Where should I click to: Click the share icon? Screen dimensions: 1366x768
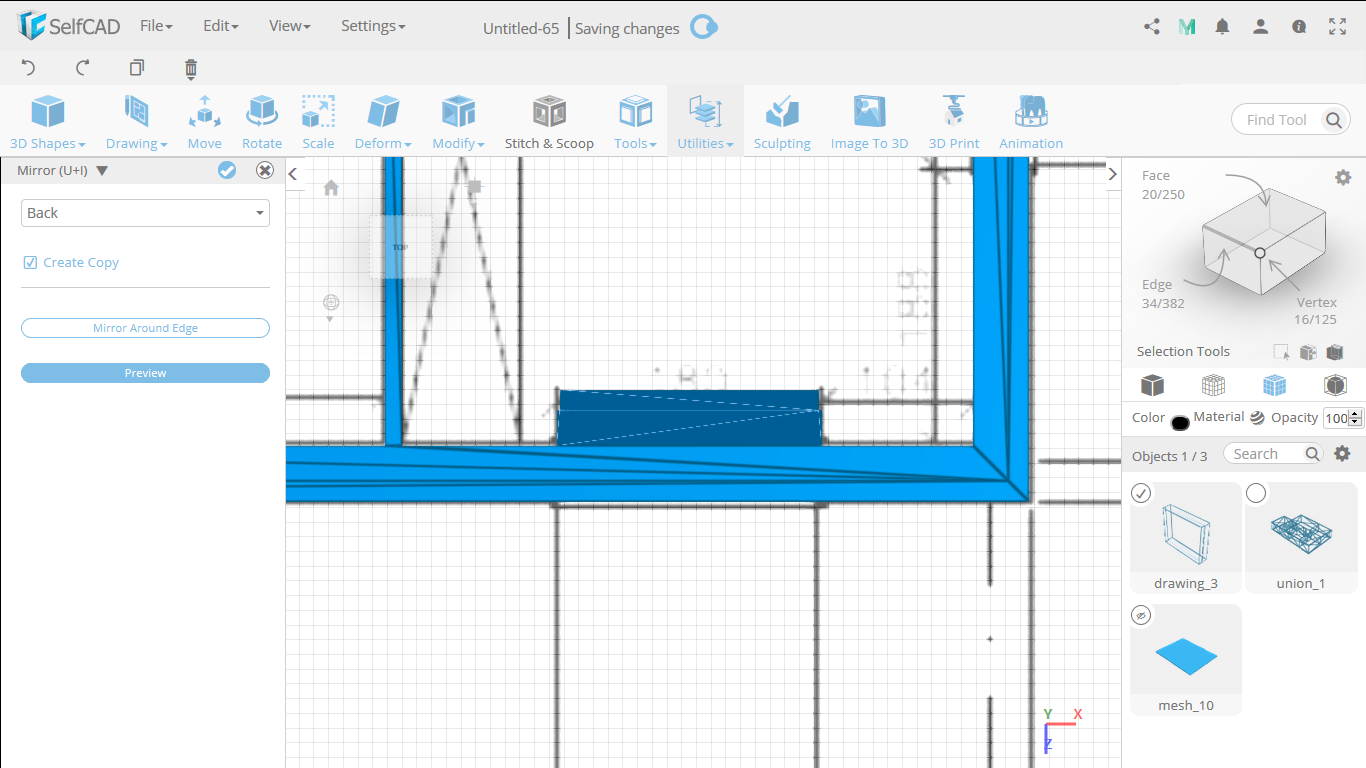coord(1152,27)
